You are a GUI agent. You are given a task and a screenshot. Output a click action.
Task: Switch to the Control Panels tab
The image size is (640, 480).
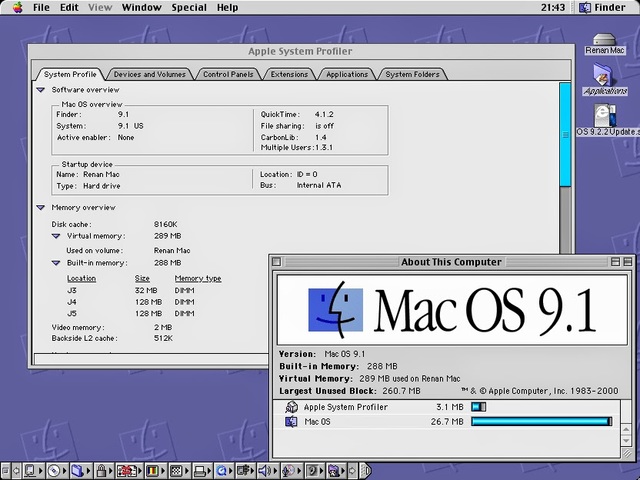(228, 74)
